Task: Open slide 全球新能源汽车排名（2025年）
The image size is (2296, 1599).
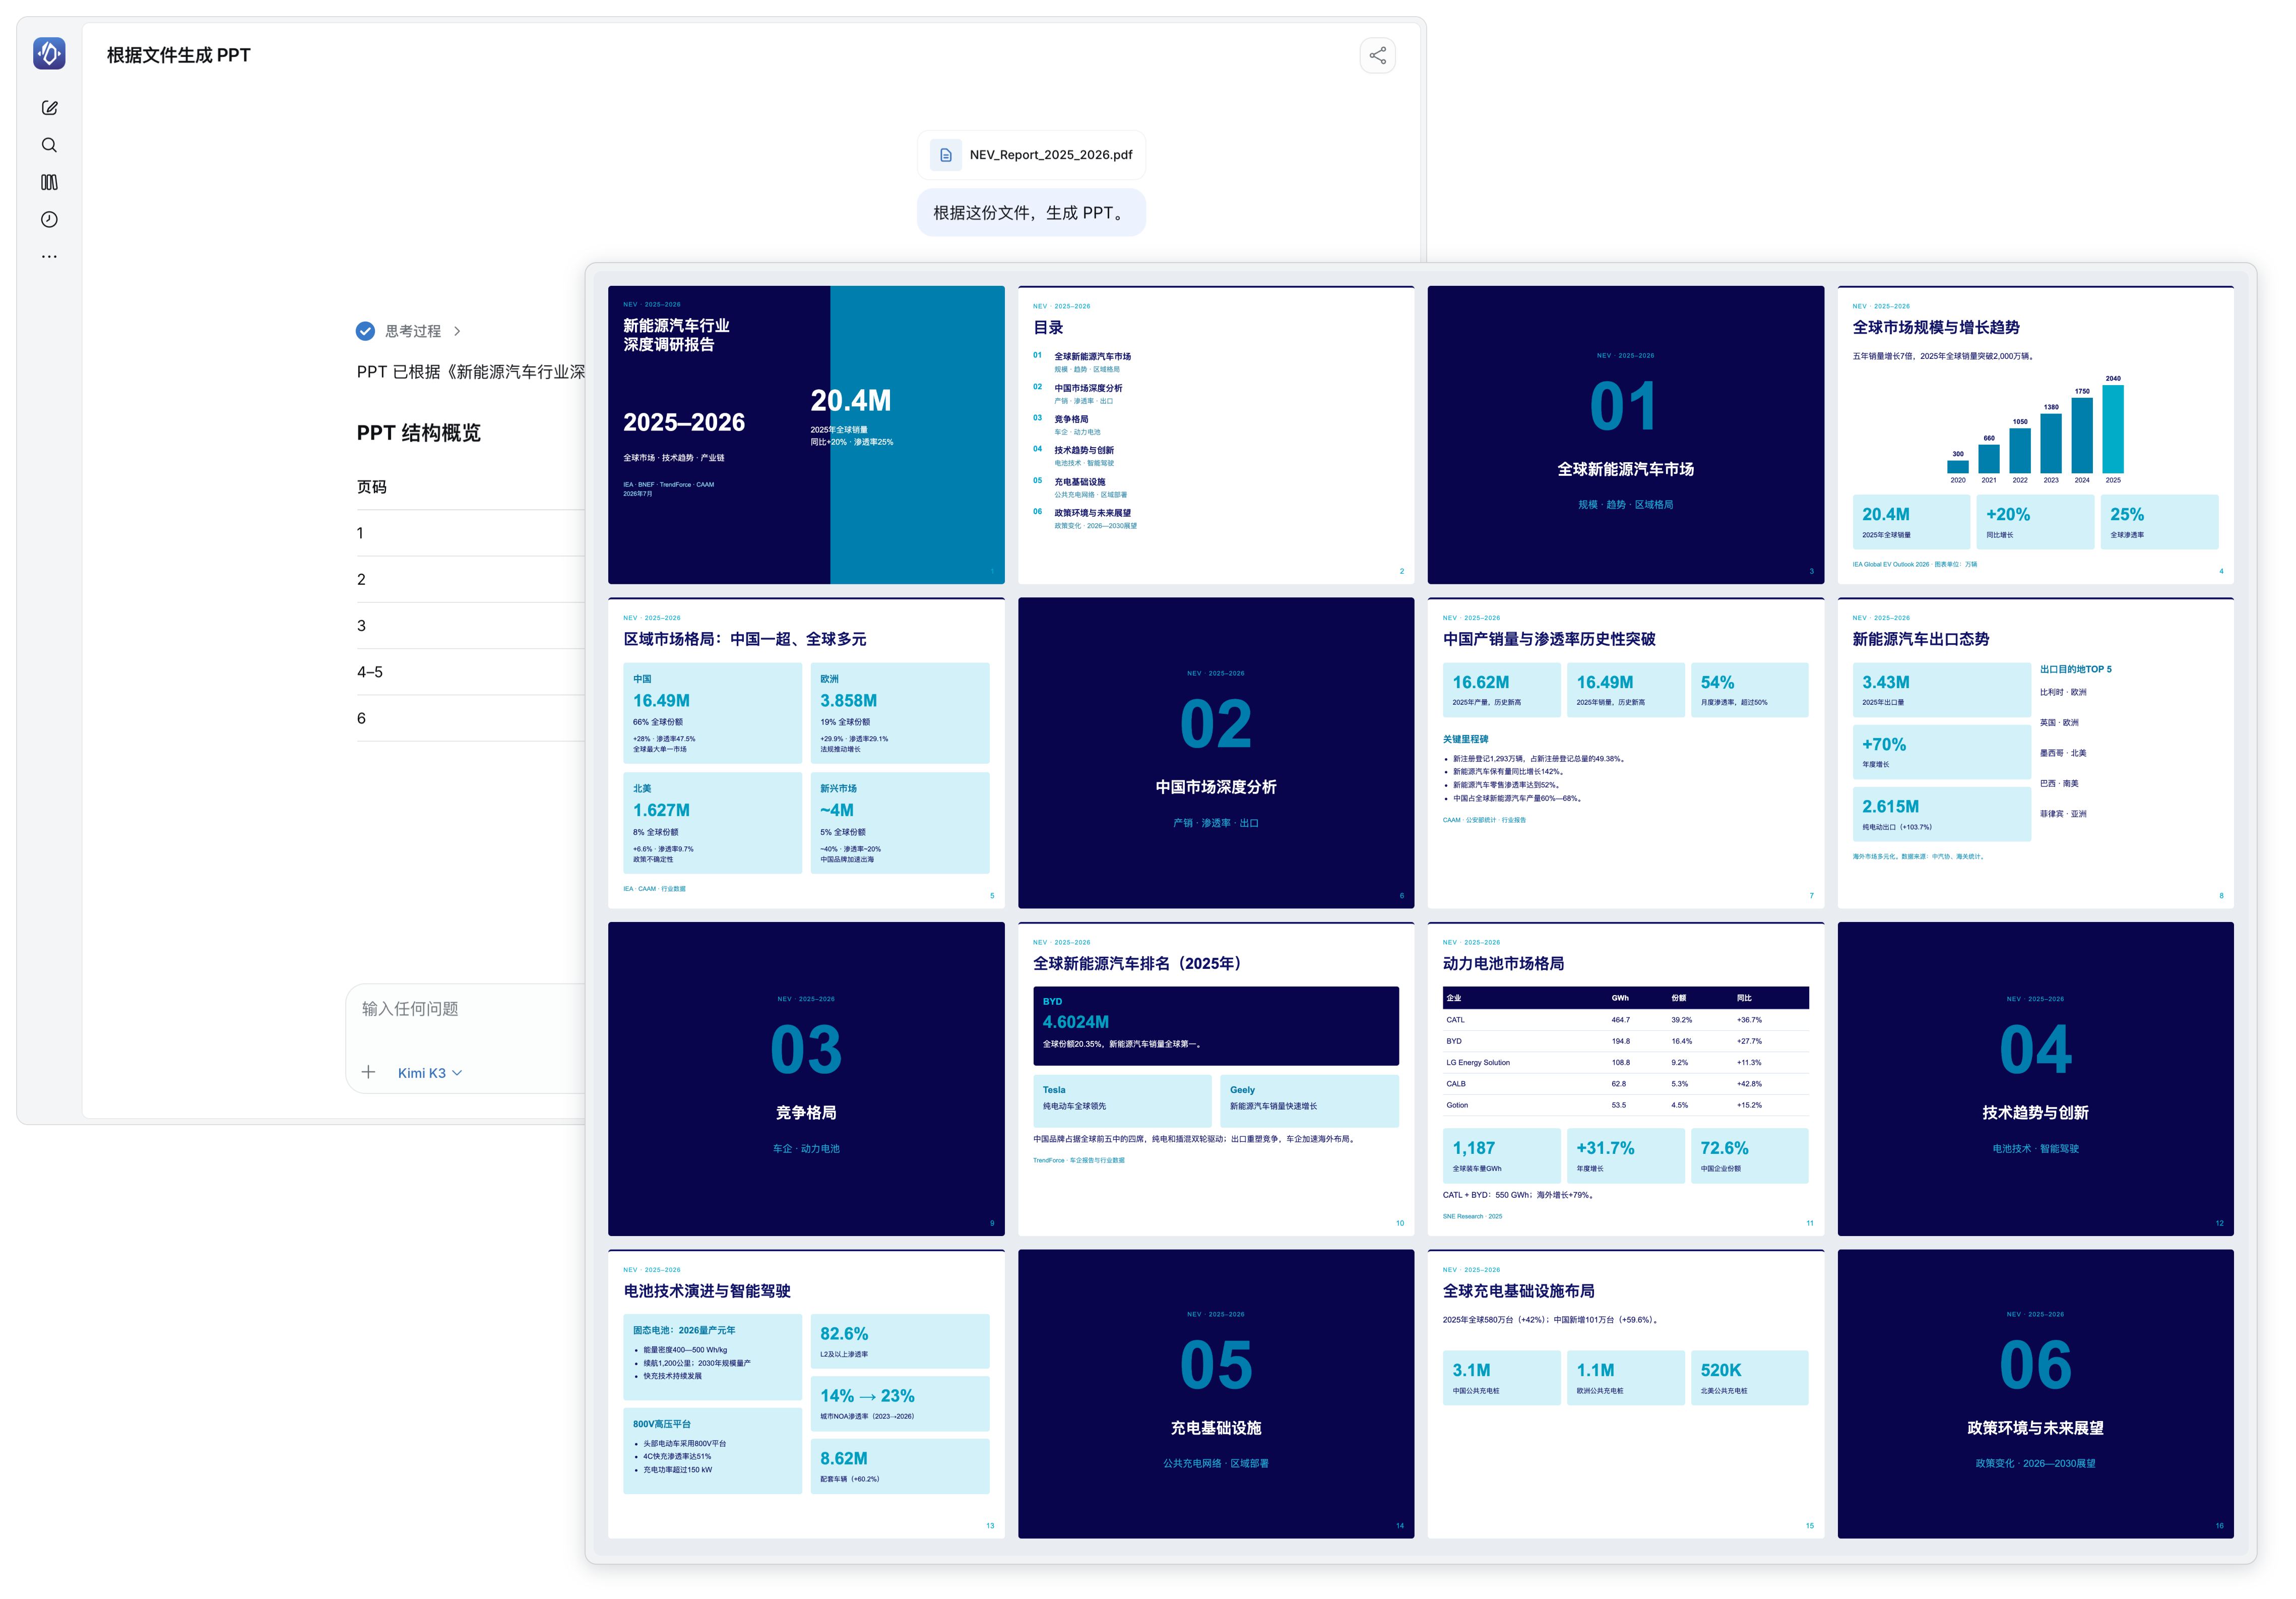Action: click(x=1216, y=1078)
